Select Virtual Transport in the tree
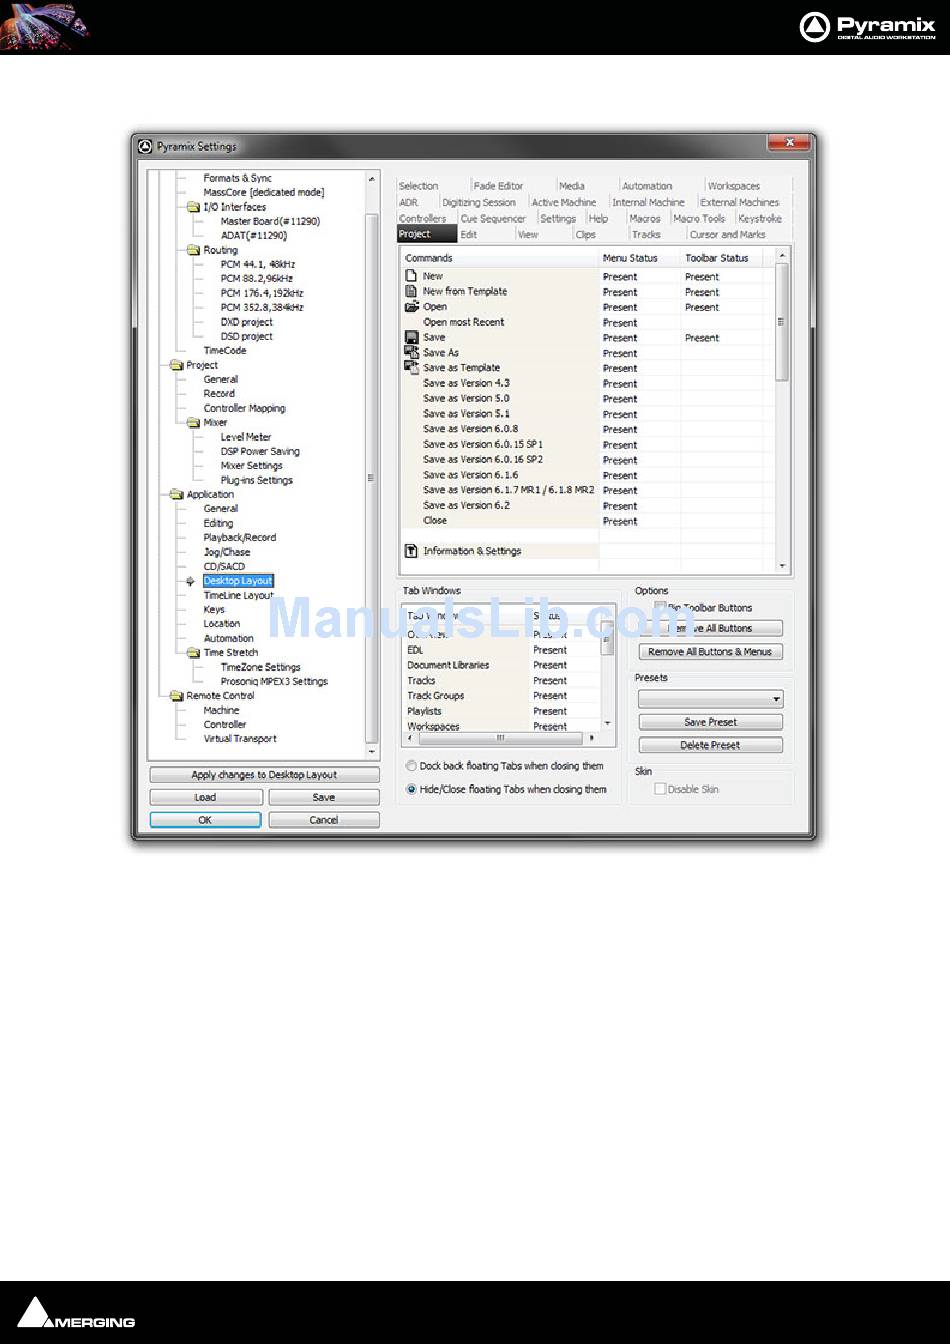Viewport: 950px width, 1344px height. click(240, 738)
